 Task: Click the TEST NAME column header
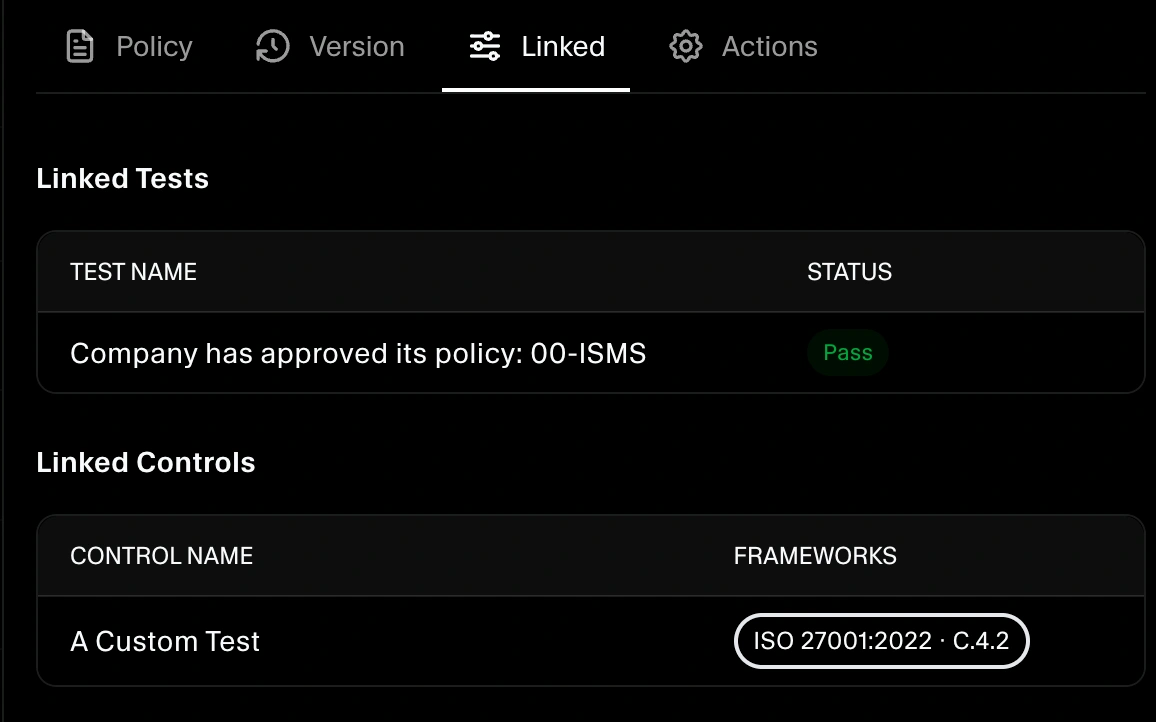133,271
